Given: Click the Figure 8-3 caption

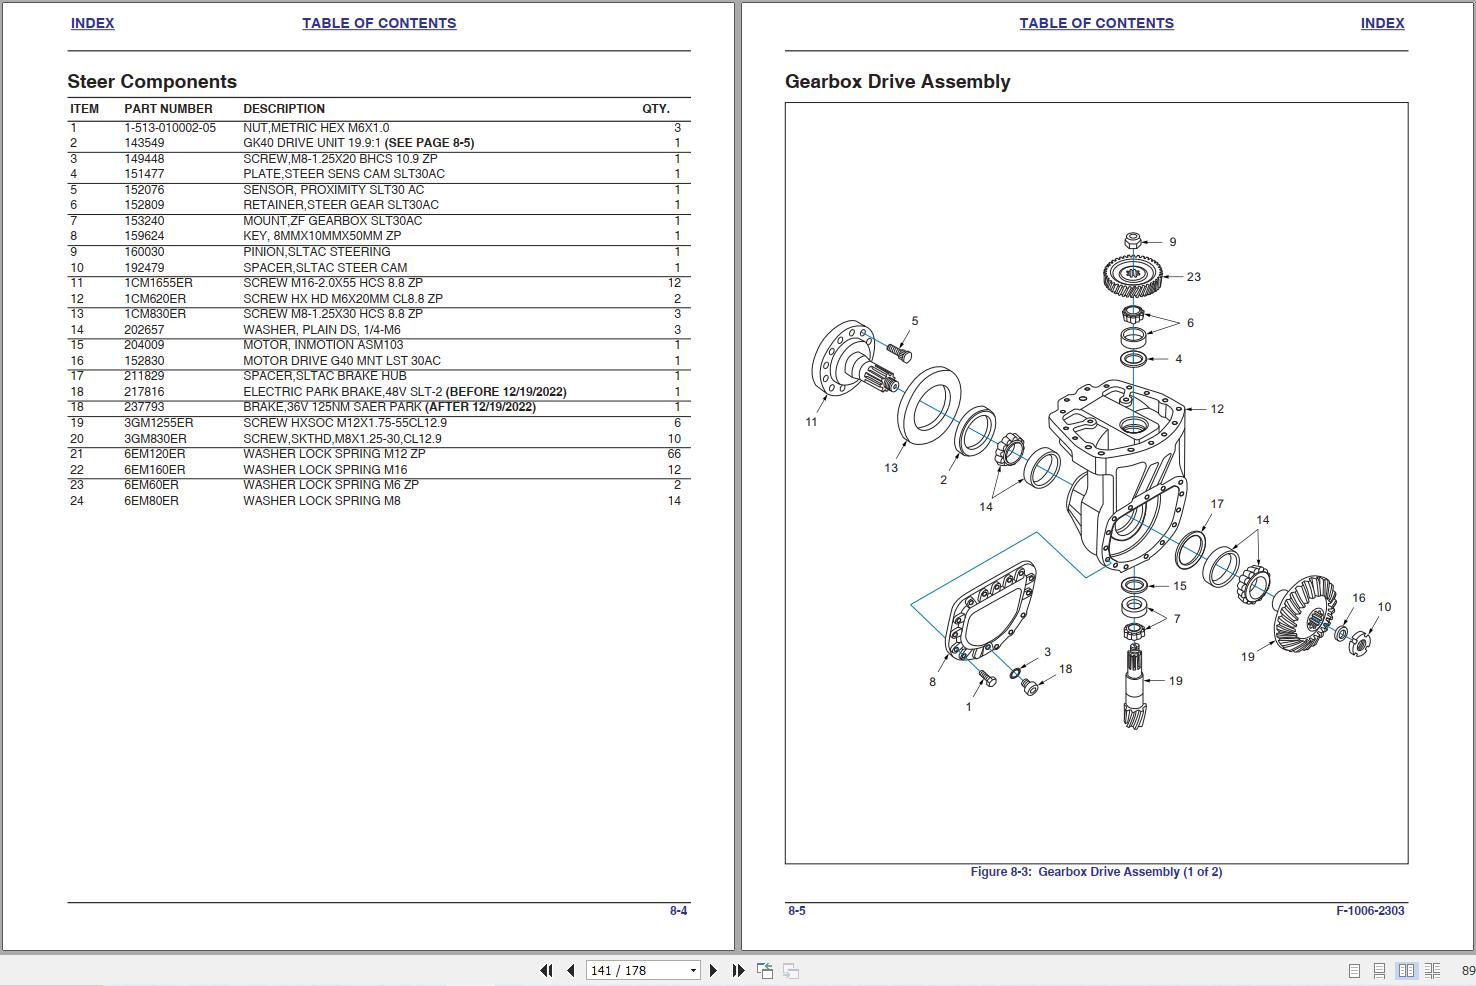Looking at the screenshot, I should tap(1096, 872).
